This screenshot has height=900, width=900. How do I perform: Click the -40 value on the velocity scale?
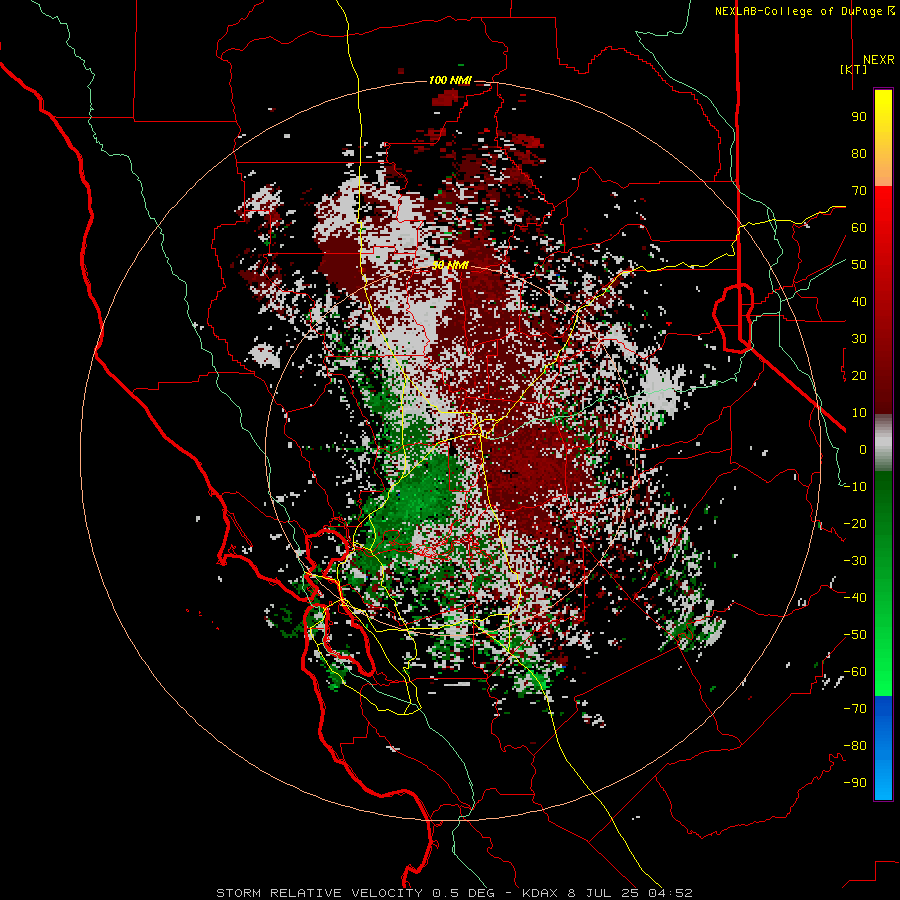(855, 598)
